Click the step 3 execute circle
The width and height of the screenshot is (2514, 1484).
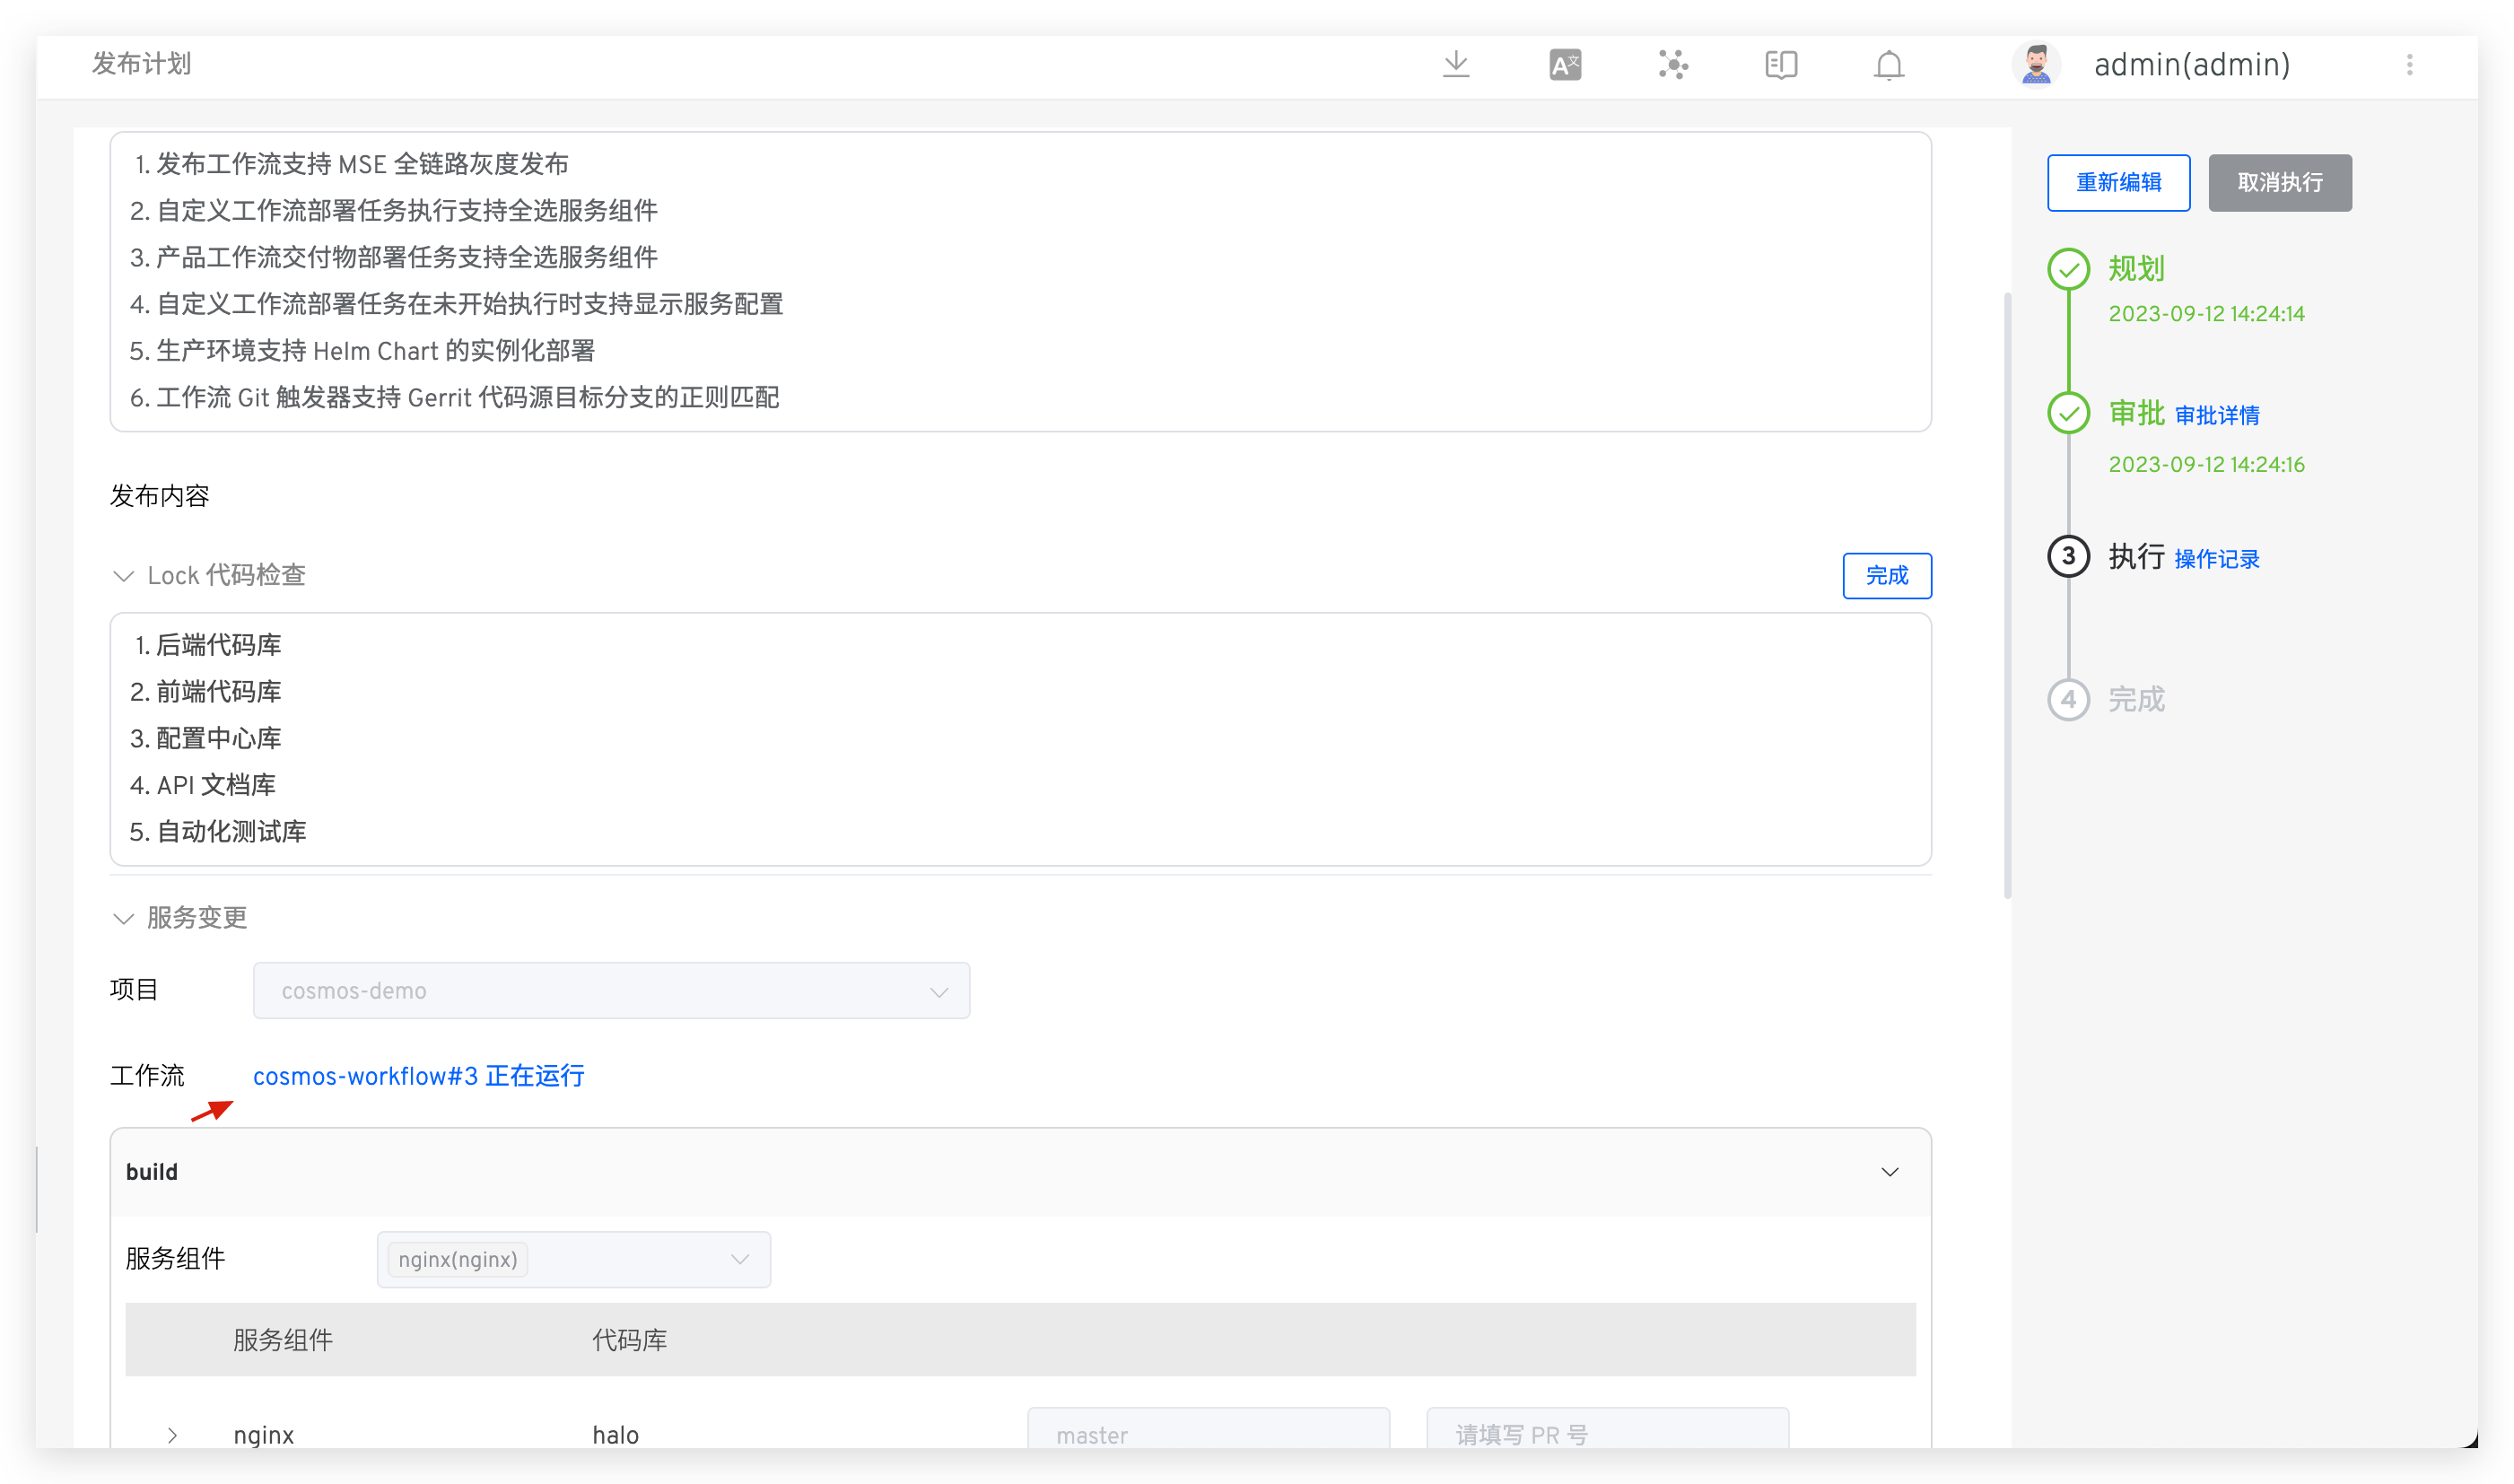(2068, 556)
